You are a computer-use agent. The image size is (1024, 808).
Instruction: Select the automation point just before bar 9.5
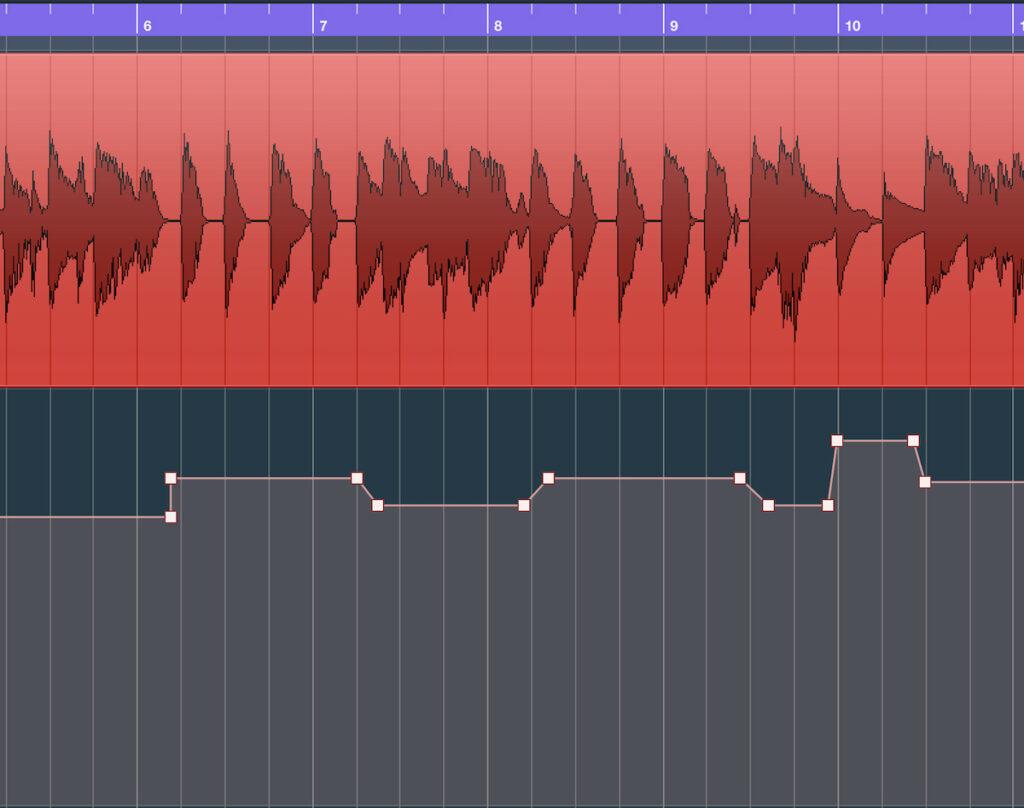tap(739, 479)
